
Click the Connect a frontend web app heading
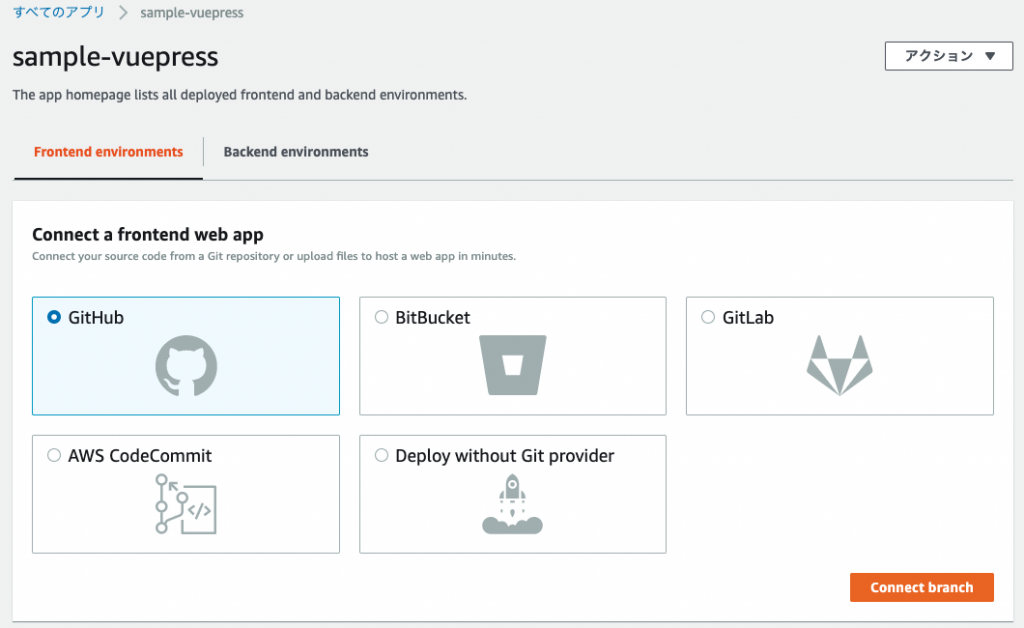coord(148,234)
